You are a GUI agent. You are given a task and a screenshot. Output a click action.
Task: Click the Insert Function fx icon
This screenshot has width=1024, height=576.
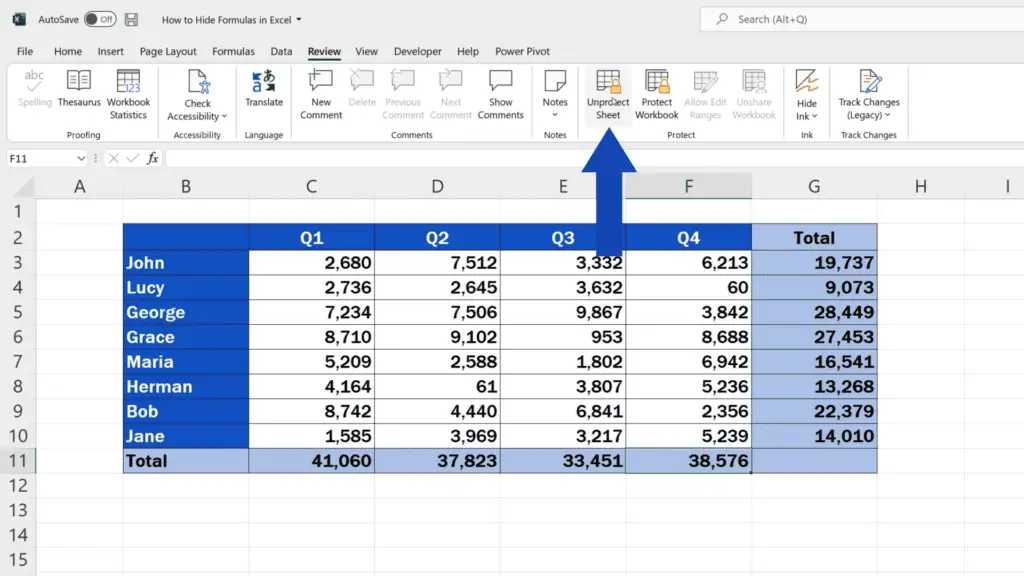point(152,158)
